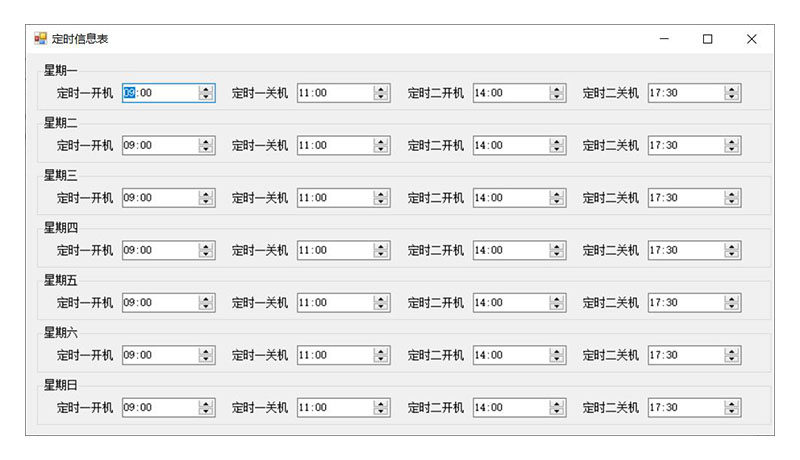Close the 定时信息表 window
The image size is (800, 460).
pyautogui.click(x=752, y=39)
